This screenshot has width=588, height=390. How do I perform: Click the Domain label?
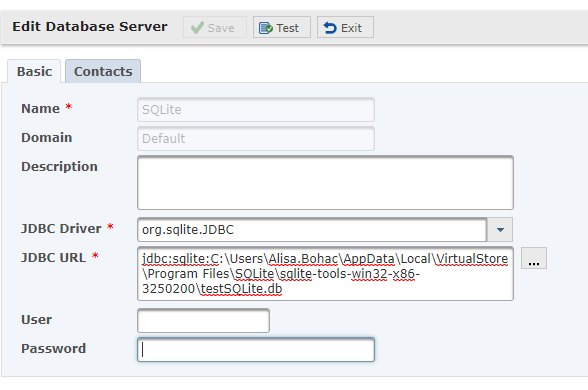46,137
